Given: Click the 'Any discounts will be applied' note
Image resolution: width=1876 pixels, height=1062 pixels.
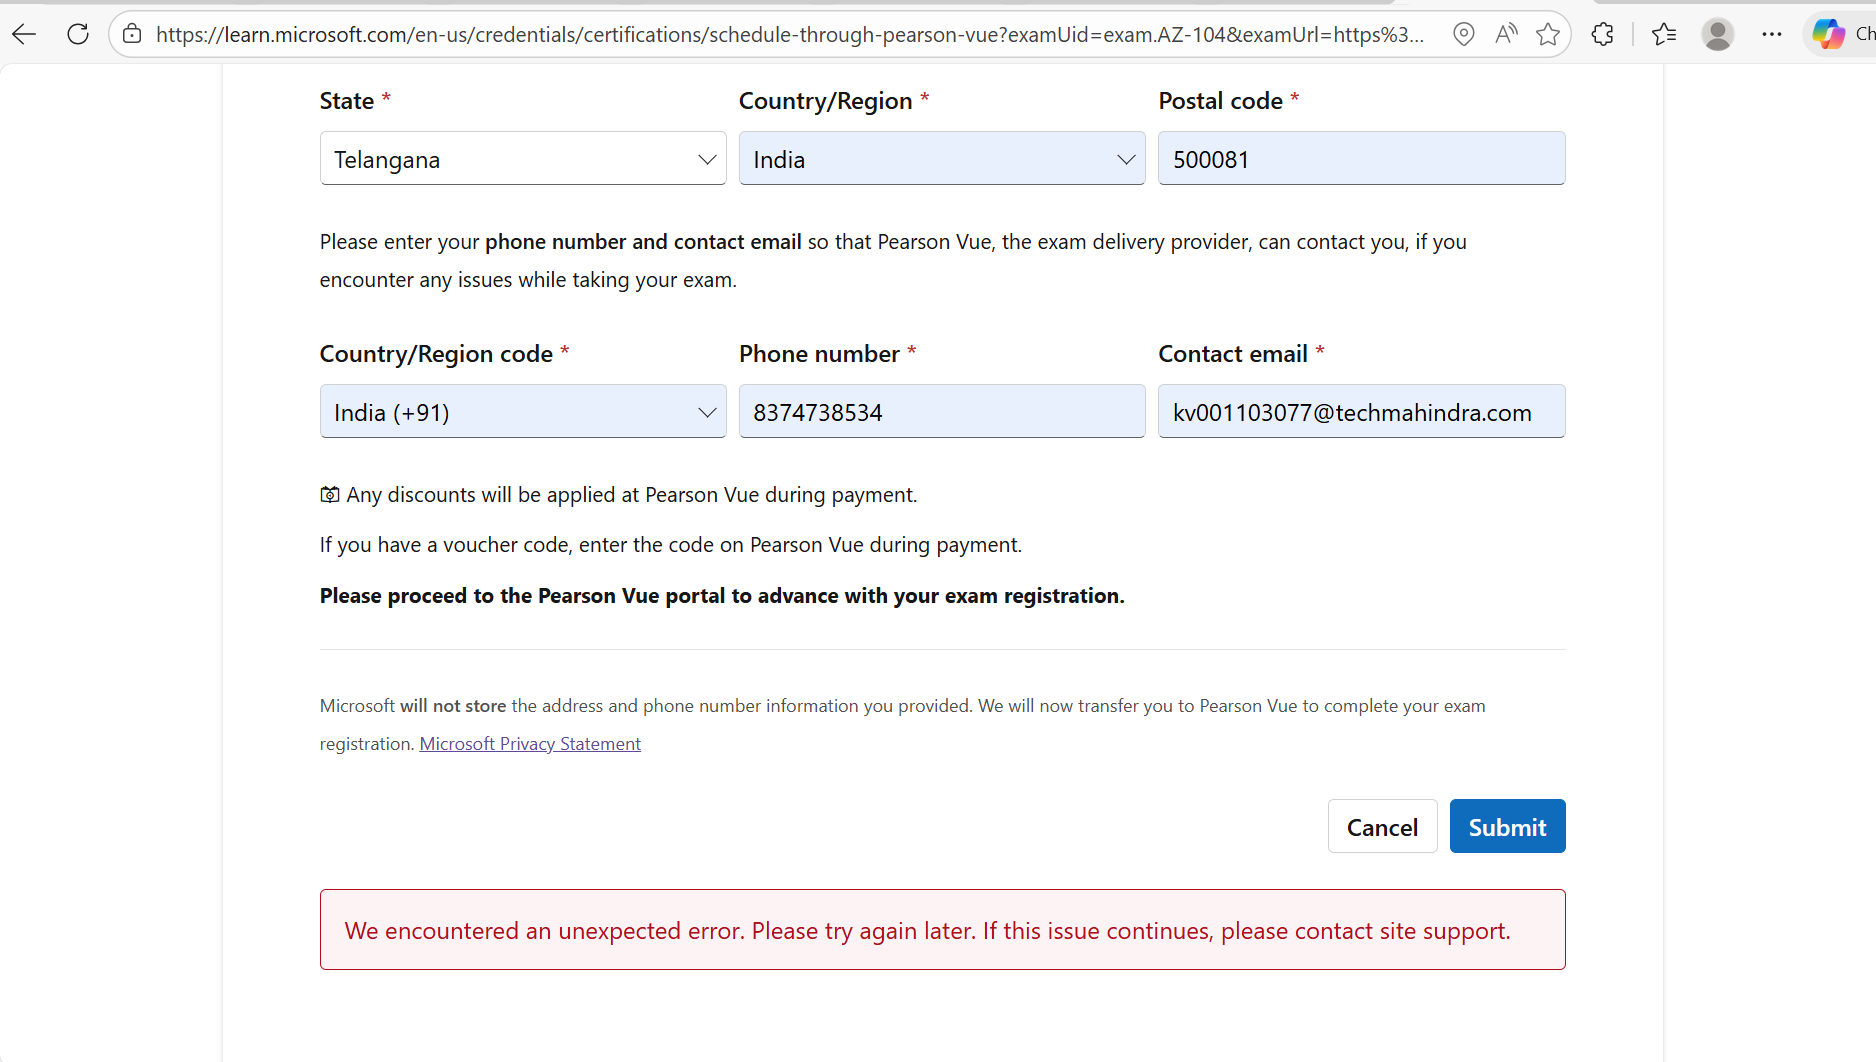Looking at the screenshot, I should [631, 495].
